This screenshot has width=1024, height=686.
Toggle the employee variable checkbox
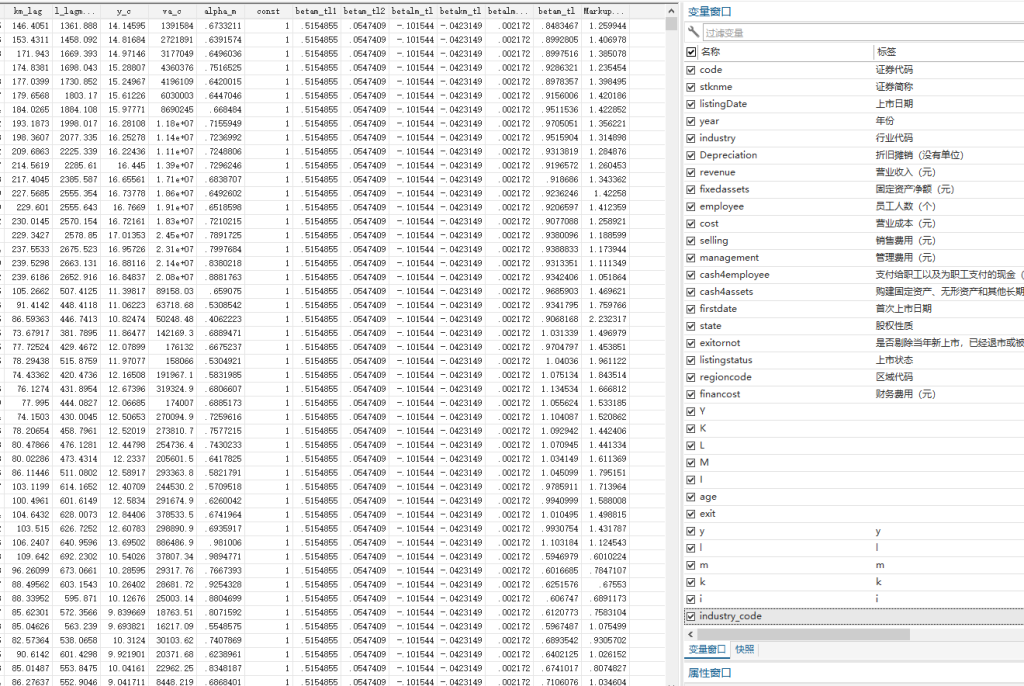coord(691,206)
